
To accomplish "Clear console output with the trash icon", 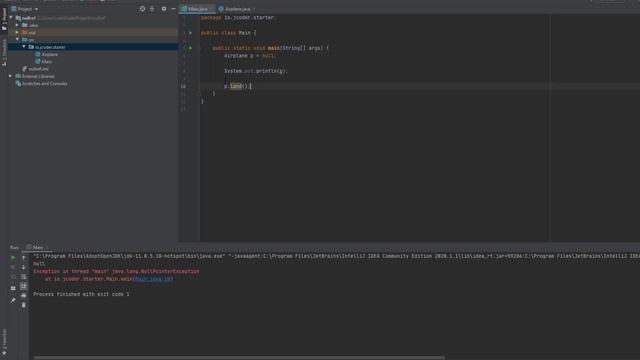I will (24, 305).
